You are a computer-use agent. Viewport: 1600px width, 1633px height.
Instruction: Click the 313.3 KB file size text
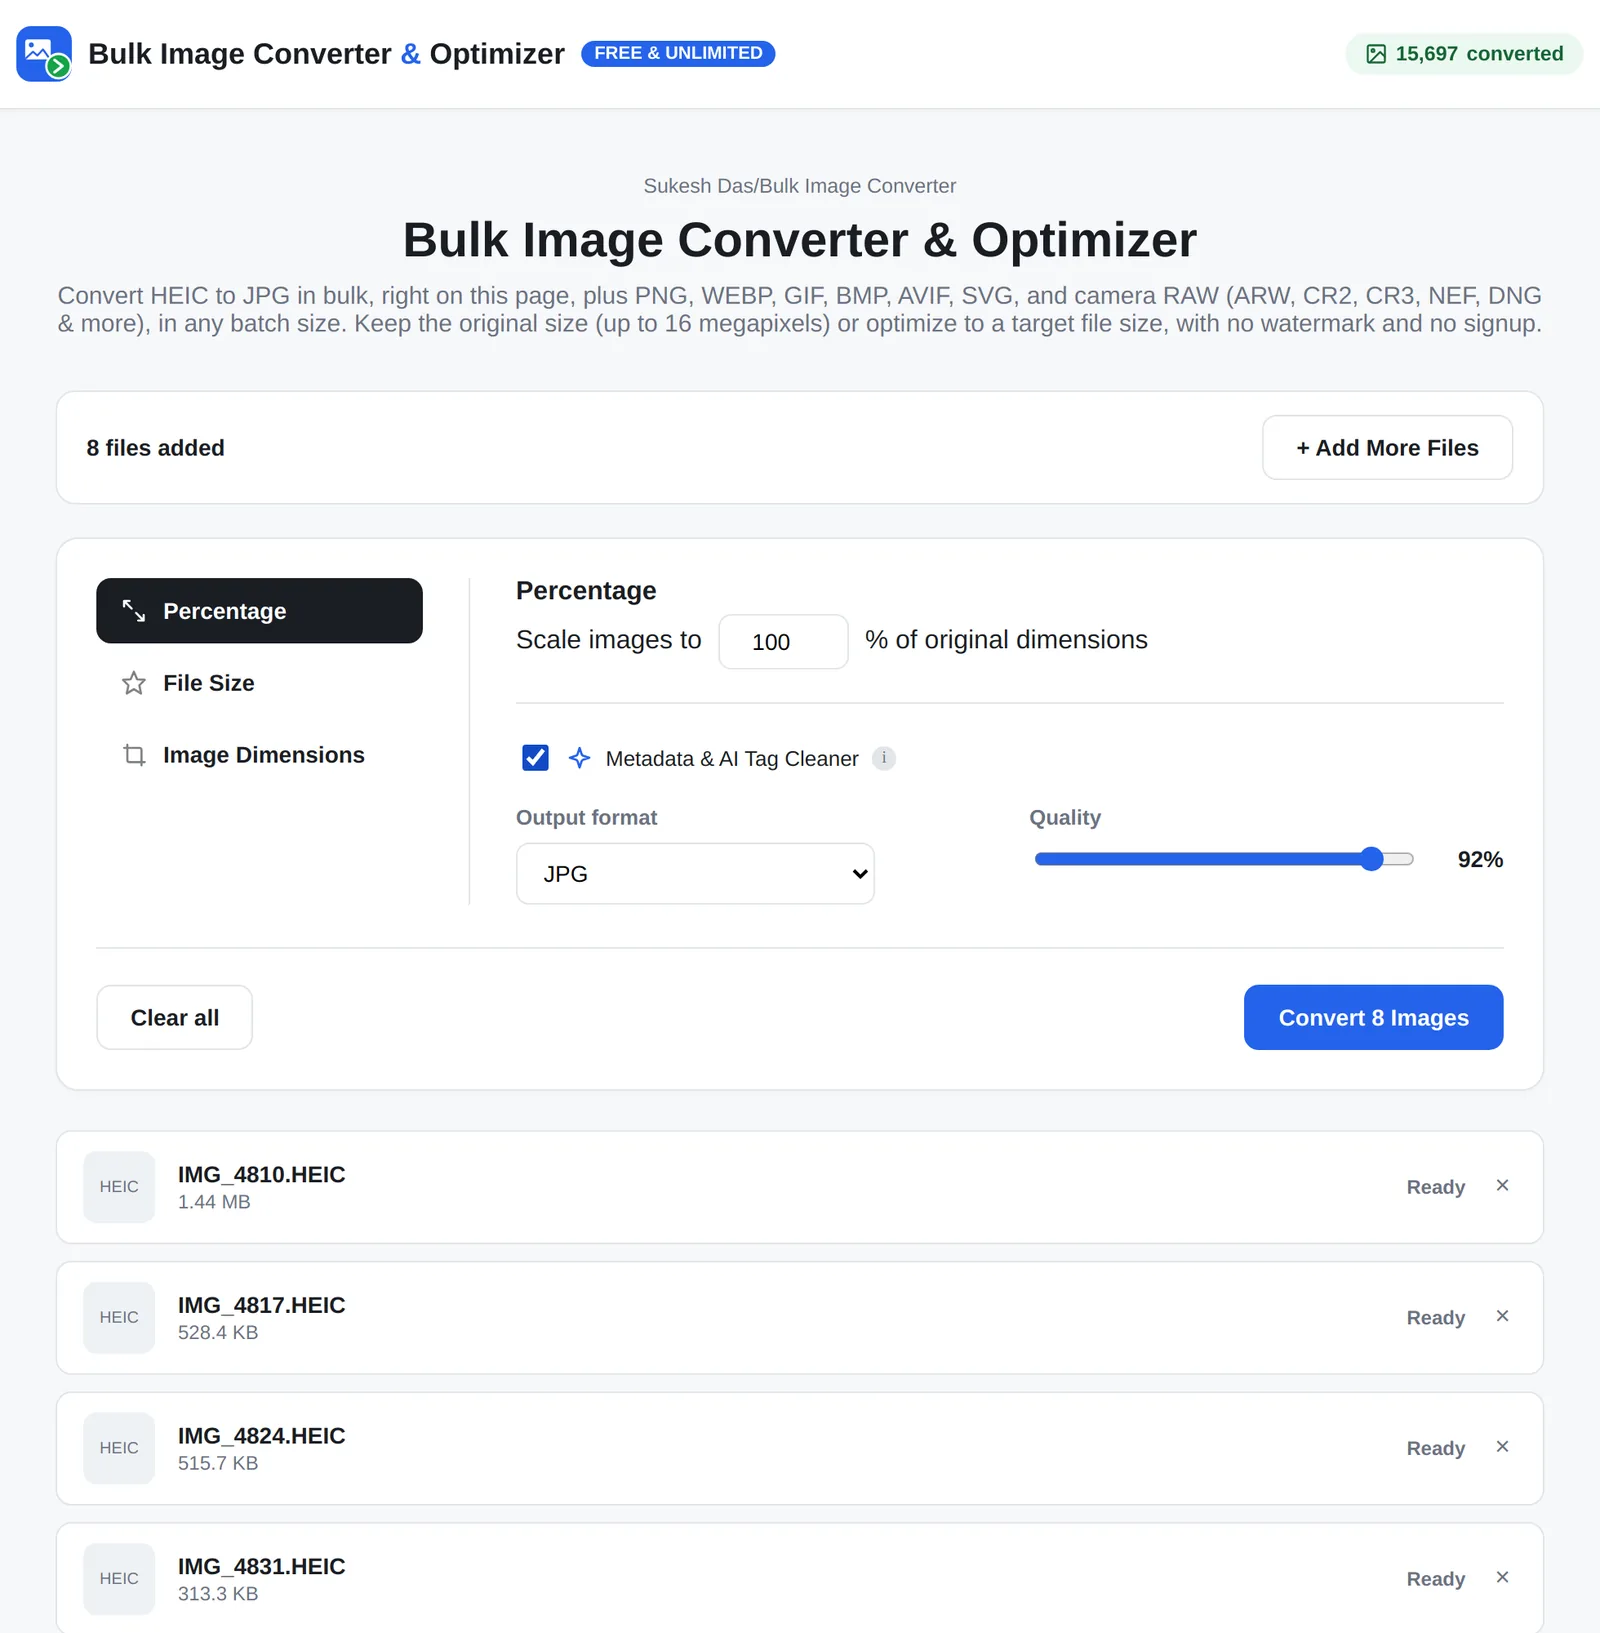218,1594
